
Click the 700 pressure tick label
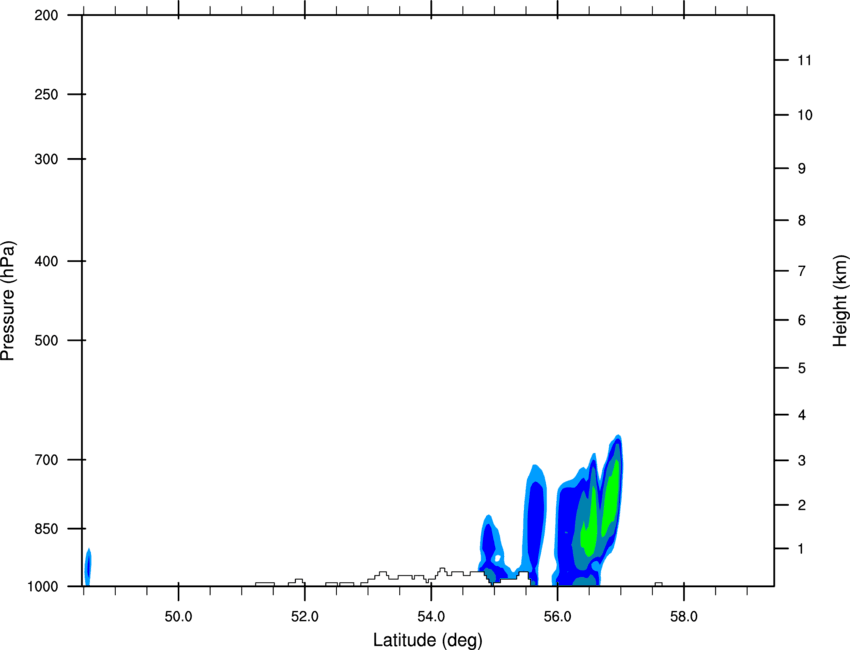click(47, 460)
